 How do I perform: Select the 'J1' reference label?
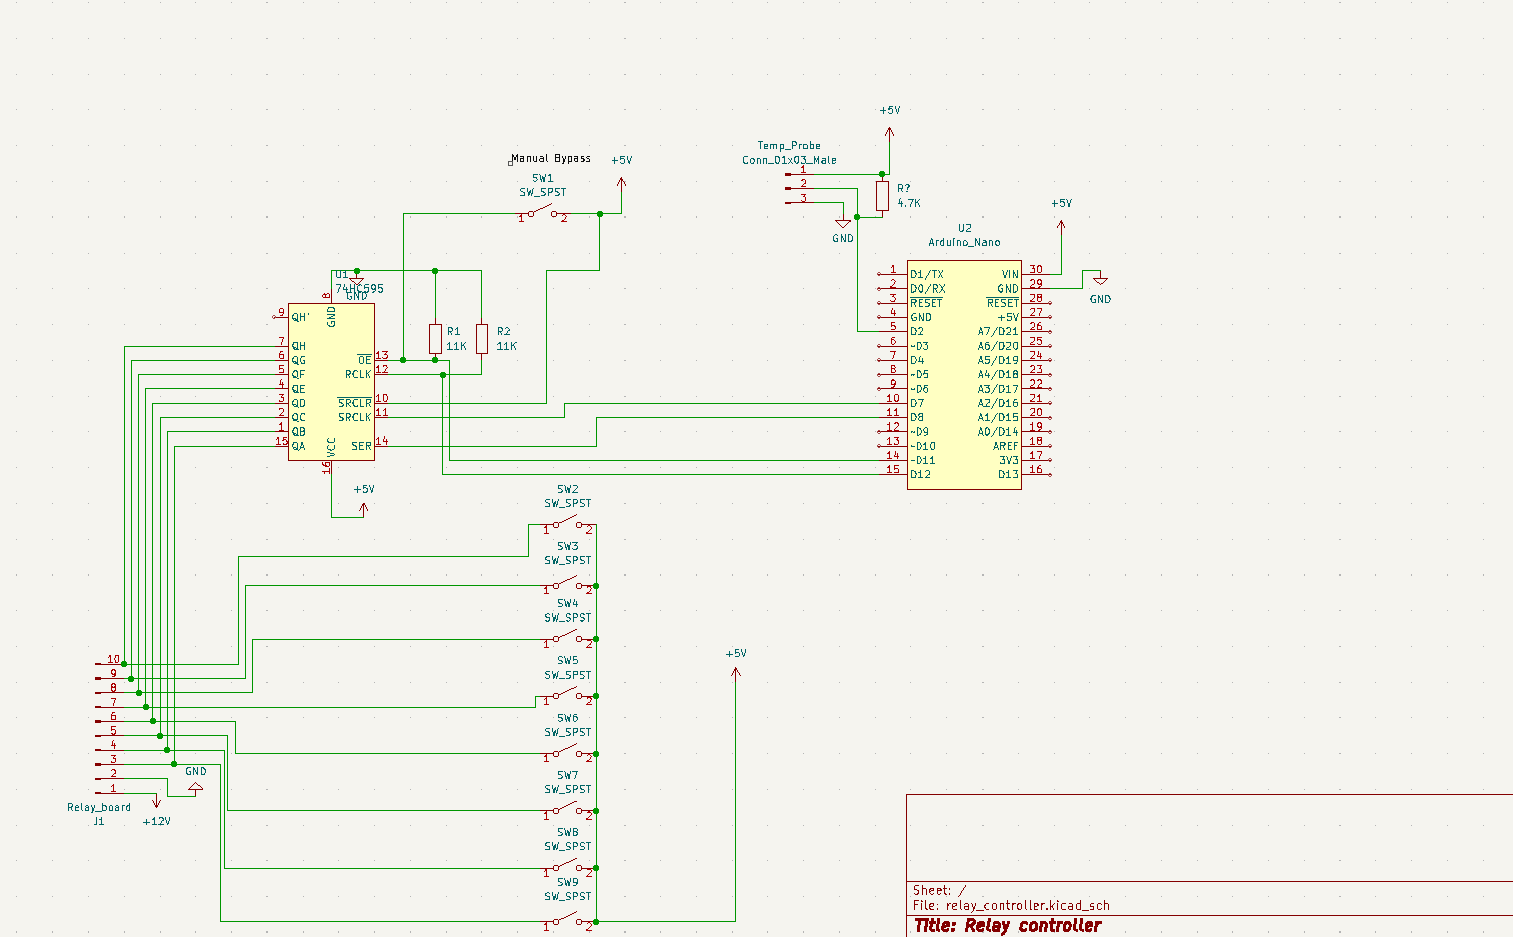point(99,821)
